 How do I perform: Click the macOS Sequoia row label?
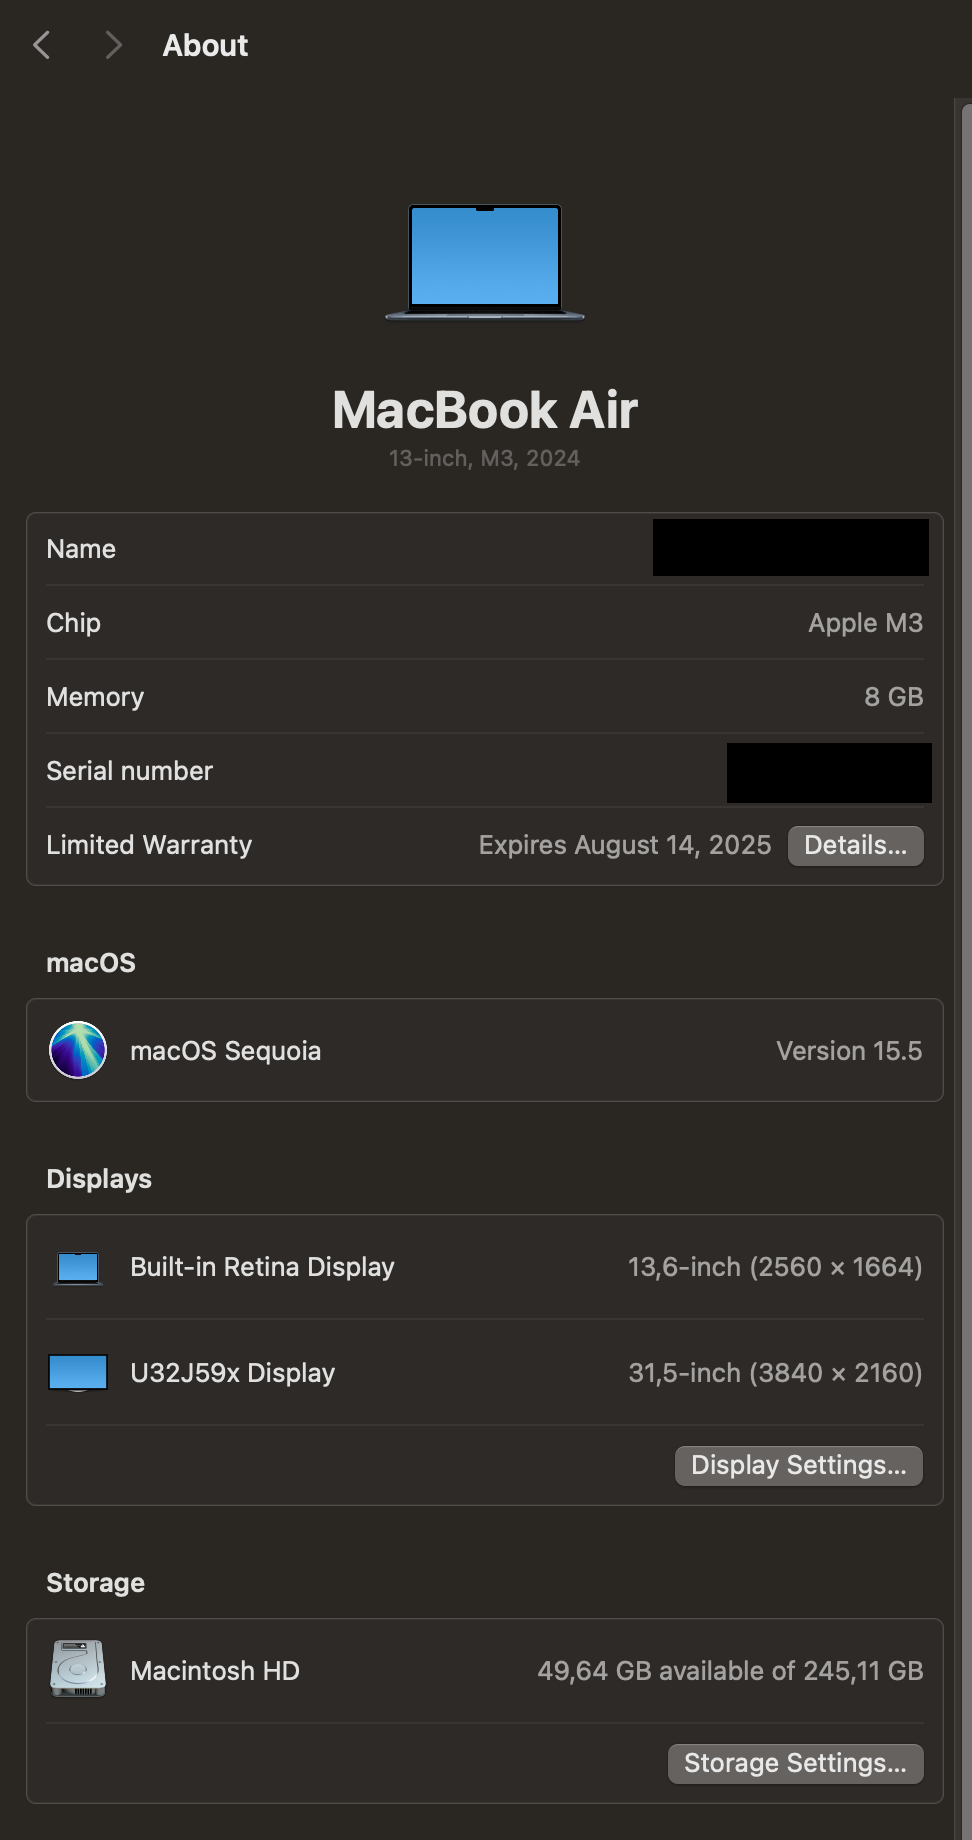(225, 1051)
